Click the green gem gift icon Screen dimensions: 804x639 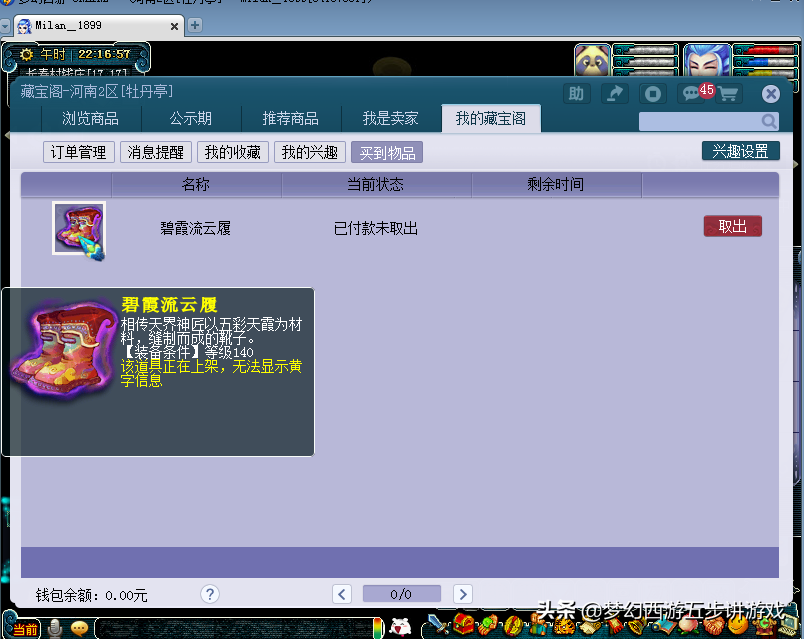click(x=488, y=625)
